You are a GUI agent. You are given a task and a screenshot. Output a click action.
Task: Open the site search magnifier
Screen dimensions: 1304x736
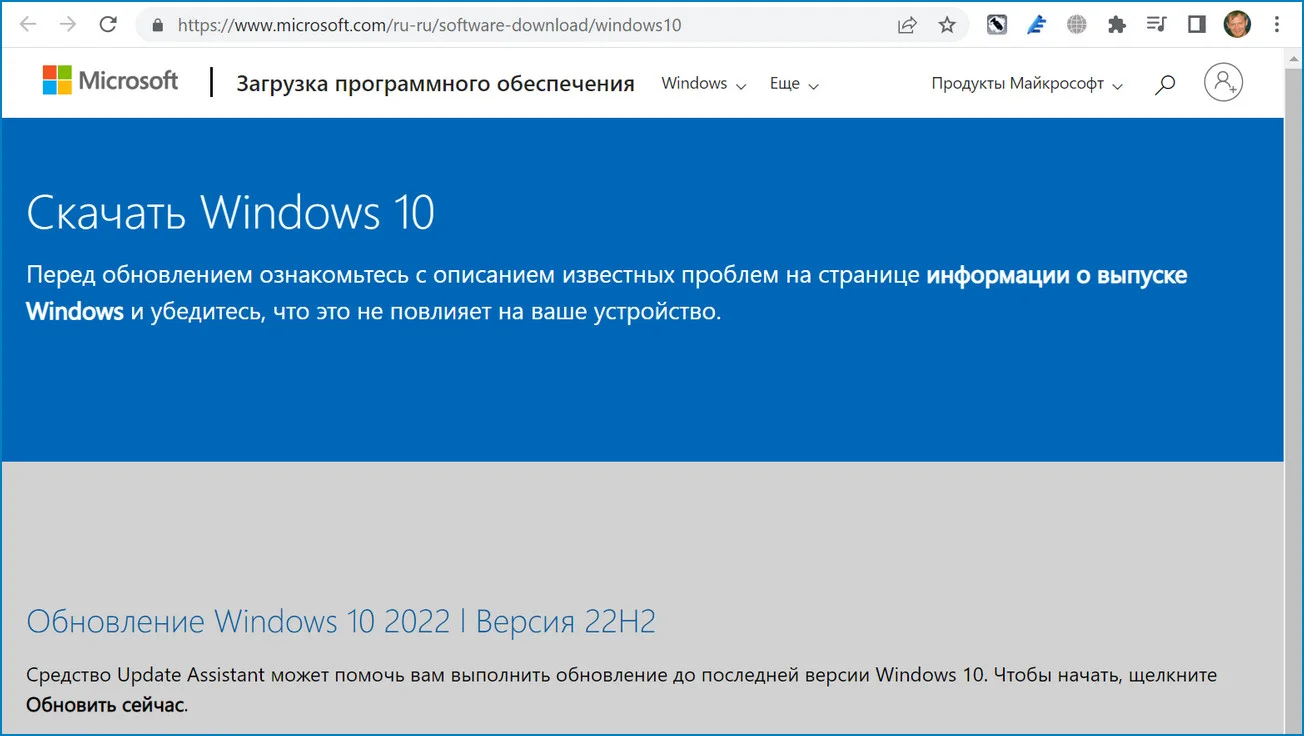point(1164,85)
